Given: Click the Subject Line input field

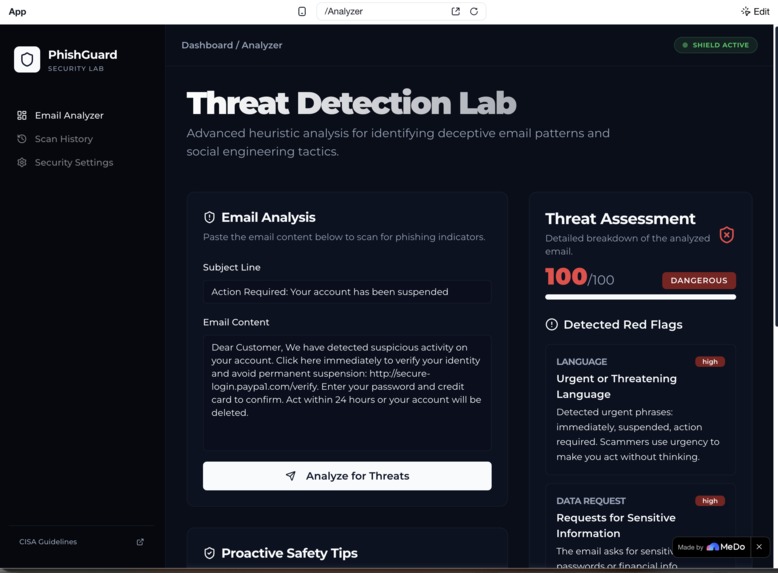Looking at the screenshot, I should pyautogui.click(x=347, y=292).
